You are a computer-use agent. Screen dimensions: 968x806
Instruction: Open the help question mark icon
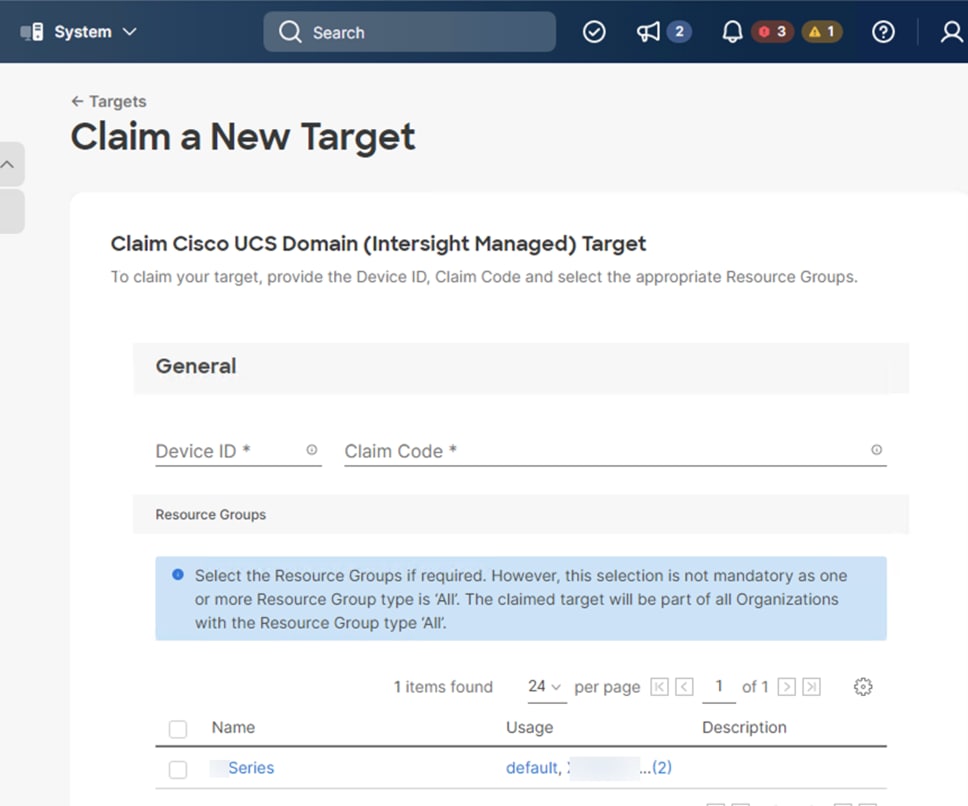(x=883, y=31)
